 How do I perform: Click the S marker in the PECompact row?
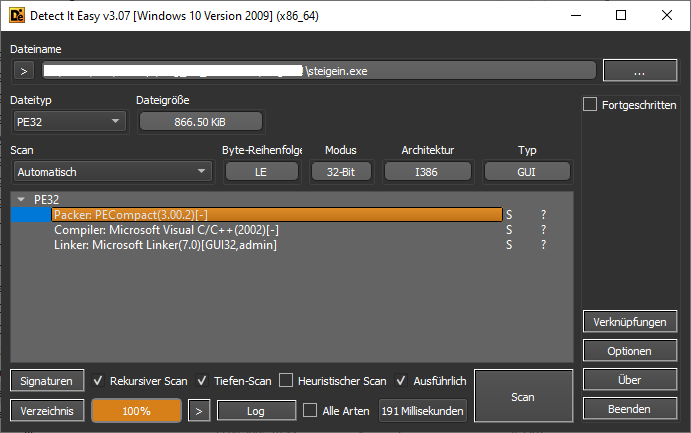pos(509,214)
